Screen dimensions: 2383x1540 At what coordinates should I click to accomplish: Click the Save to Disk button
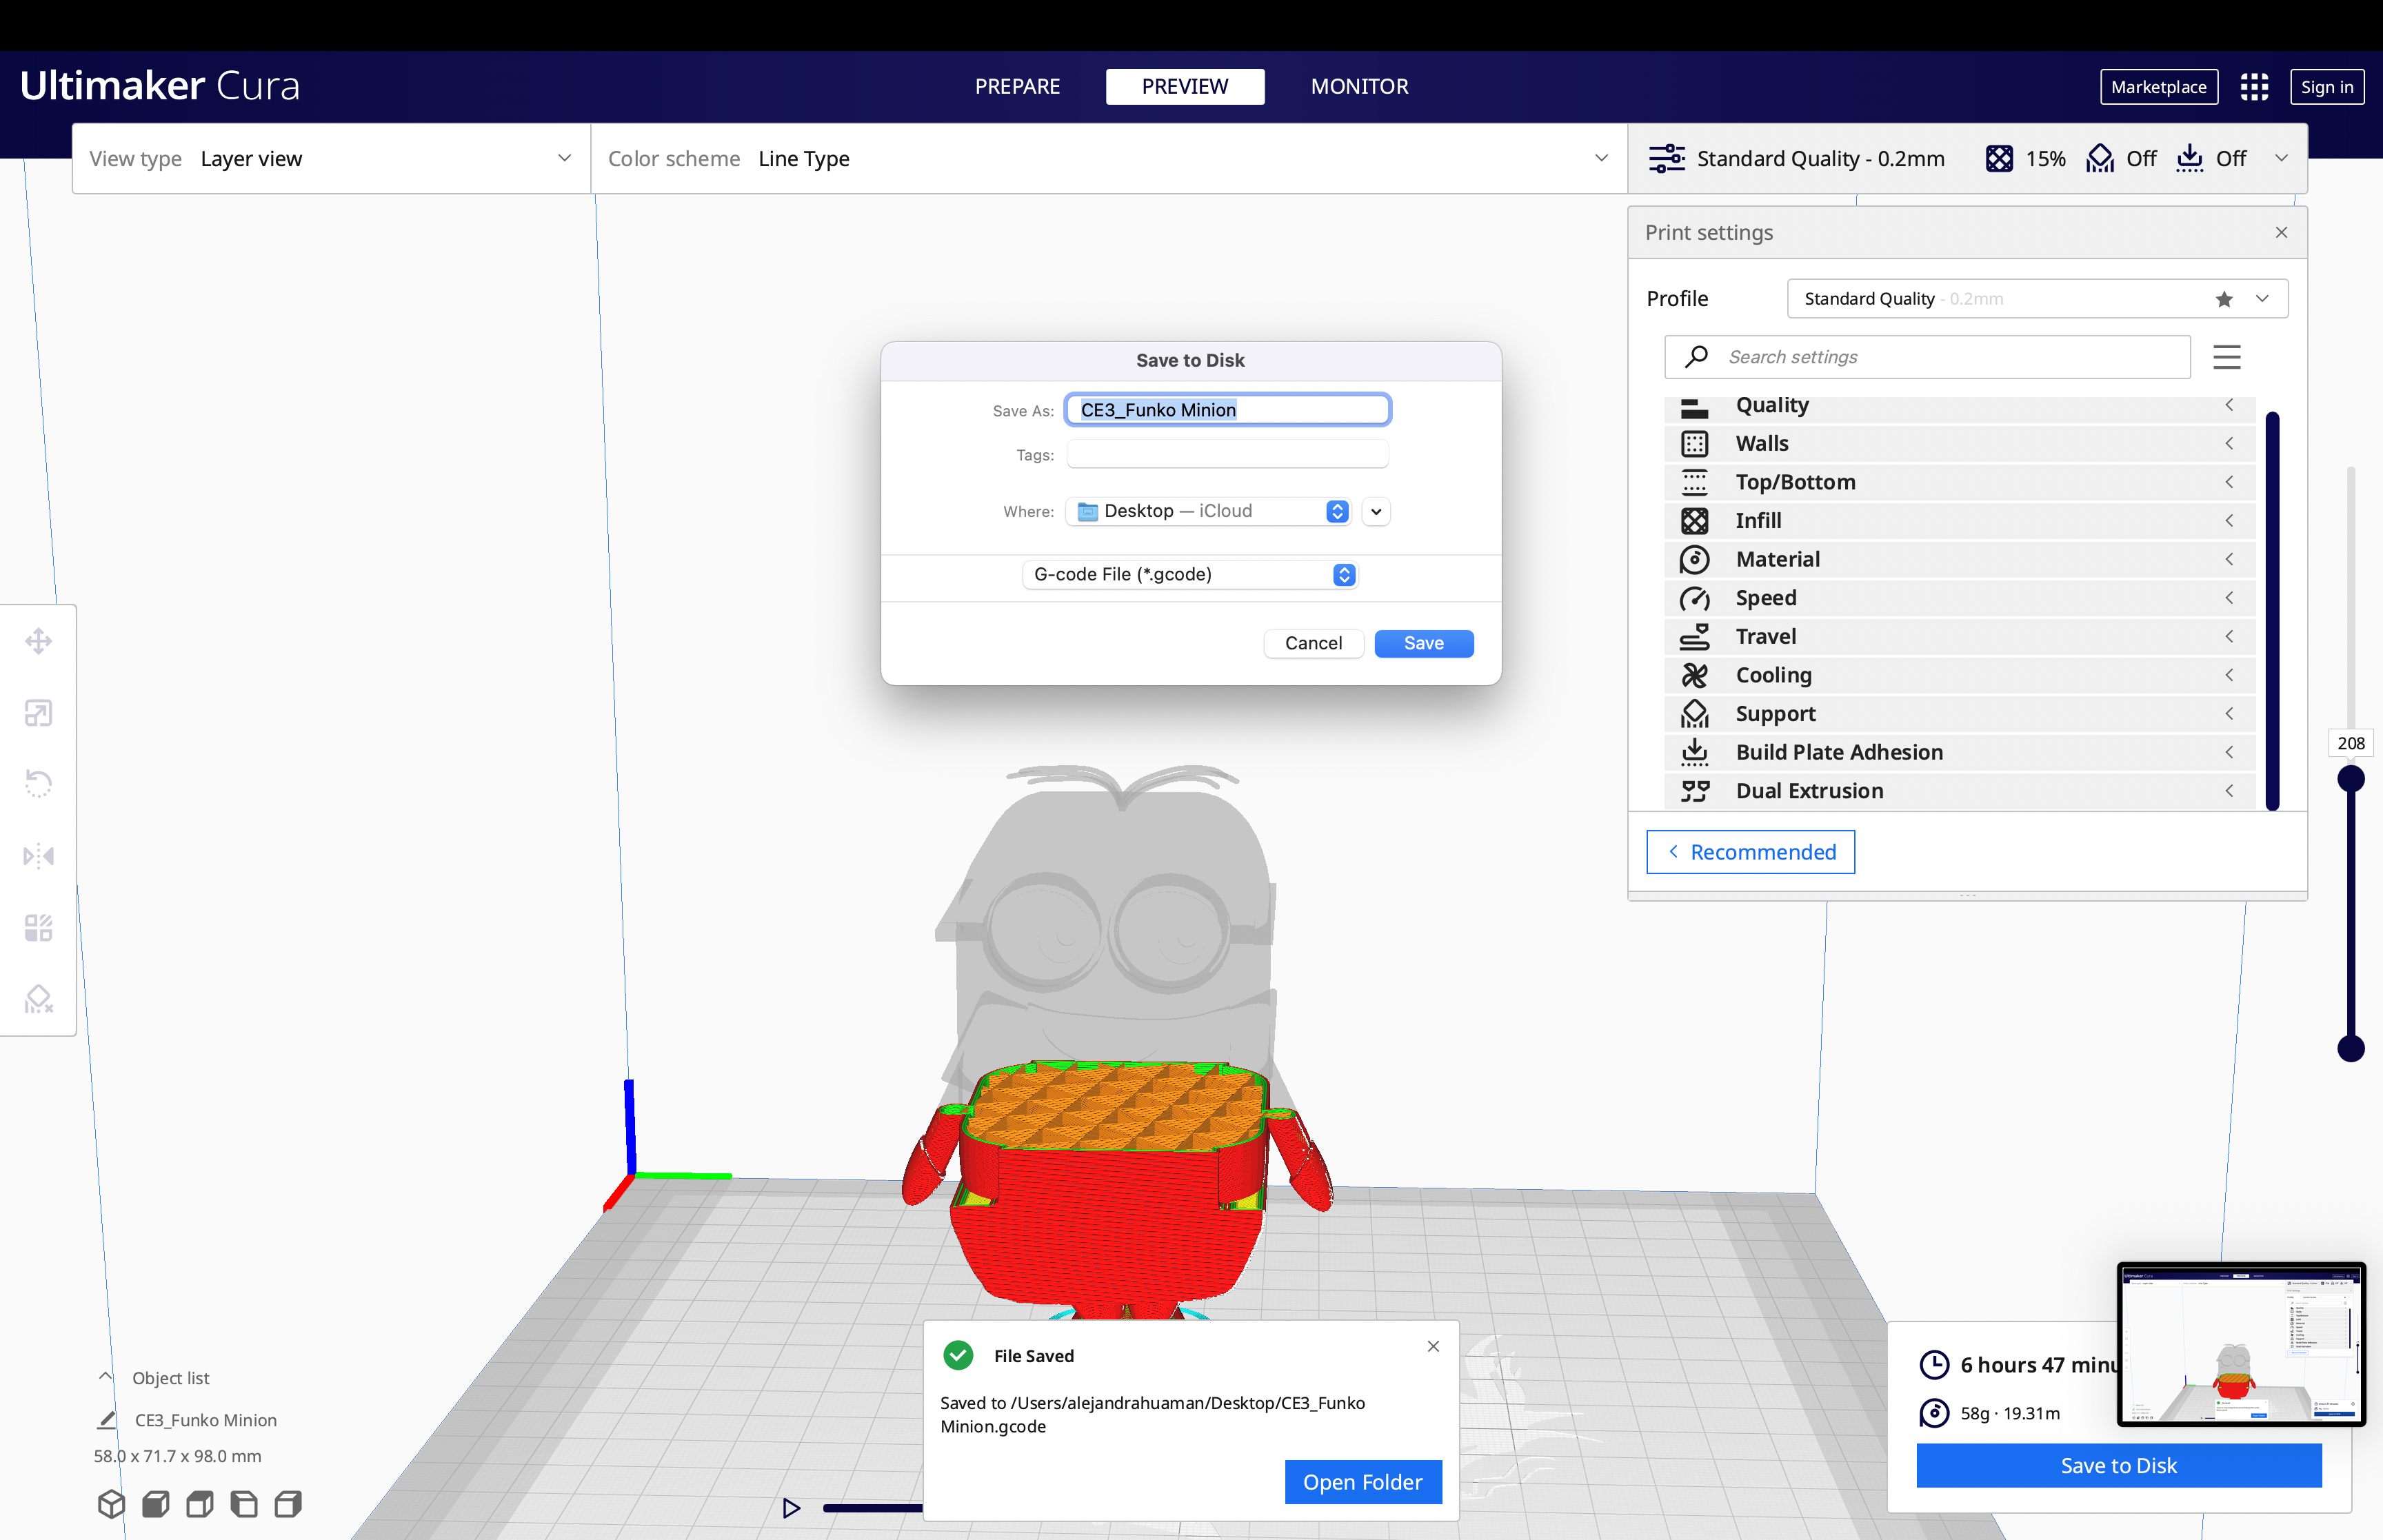pyautogui.click(x=2119, y=1465)
